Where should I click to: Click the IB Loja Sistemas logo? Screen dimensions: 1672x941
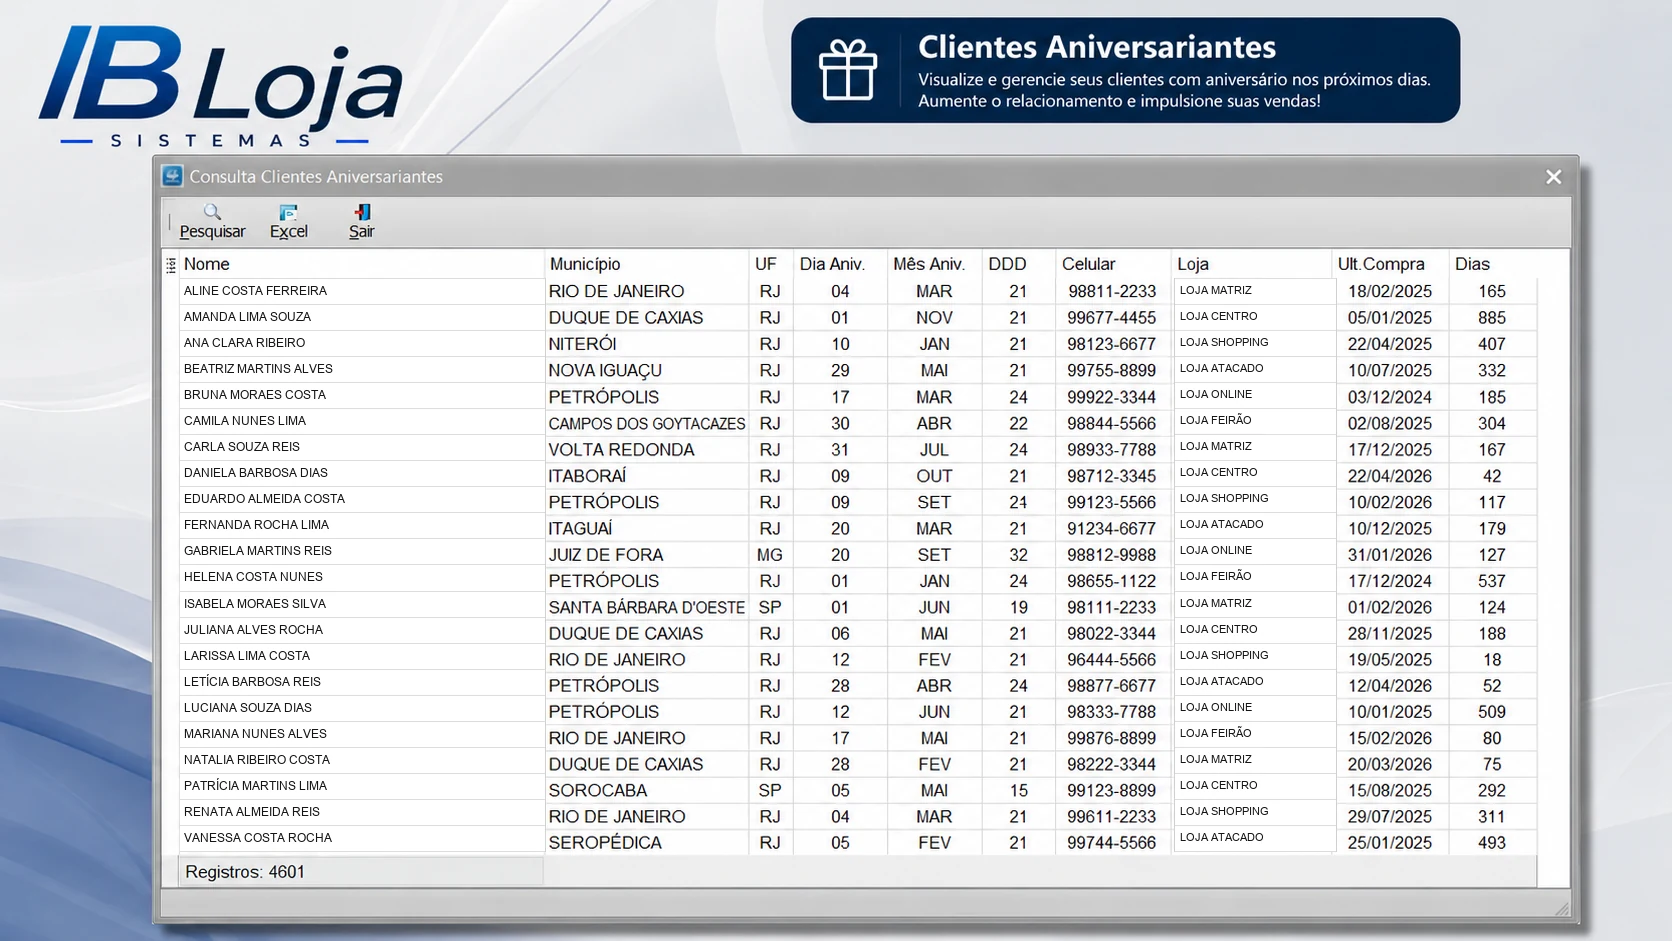[220, 88]
